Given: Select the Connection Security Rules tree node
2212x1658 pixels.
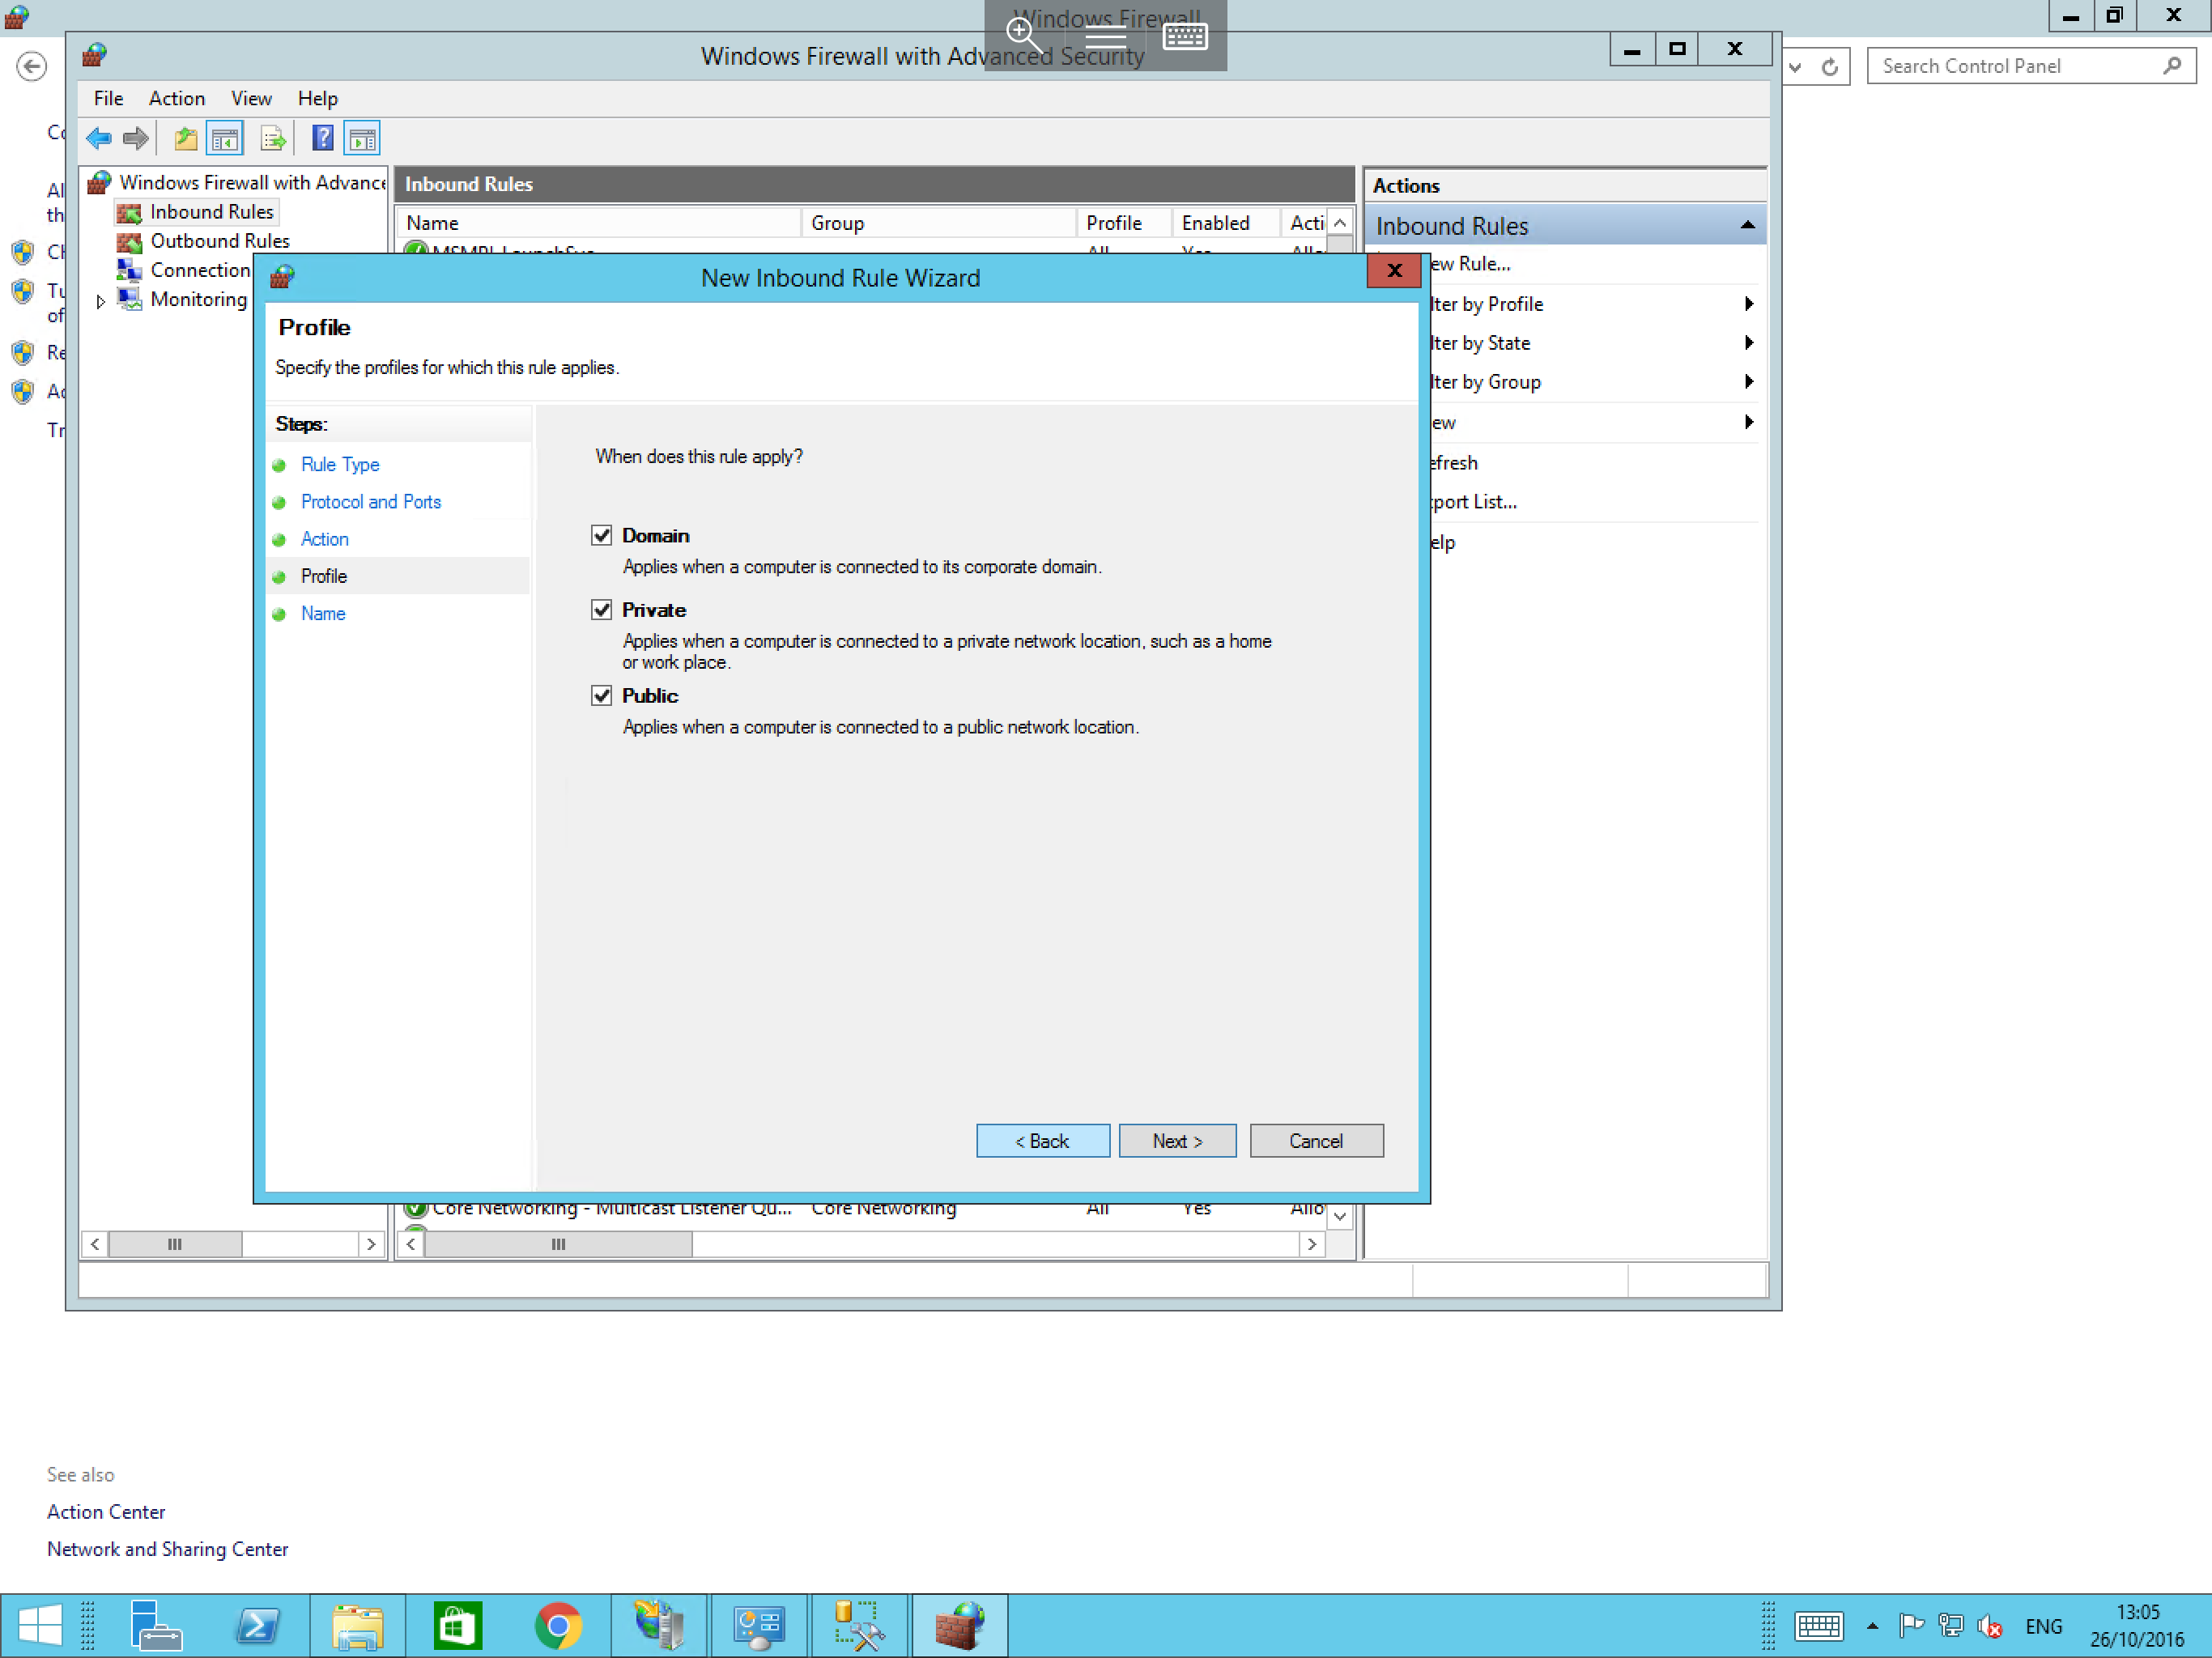Looking at the screenshot, I should click(x=200, y=269).
